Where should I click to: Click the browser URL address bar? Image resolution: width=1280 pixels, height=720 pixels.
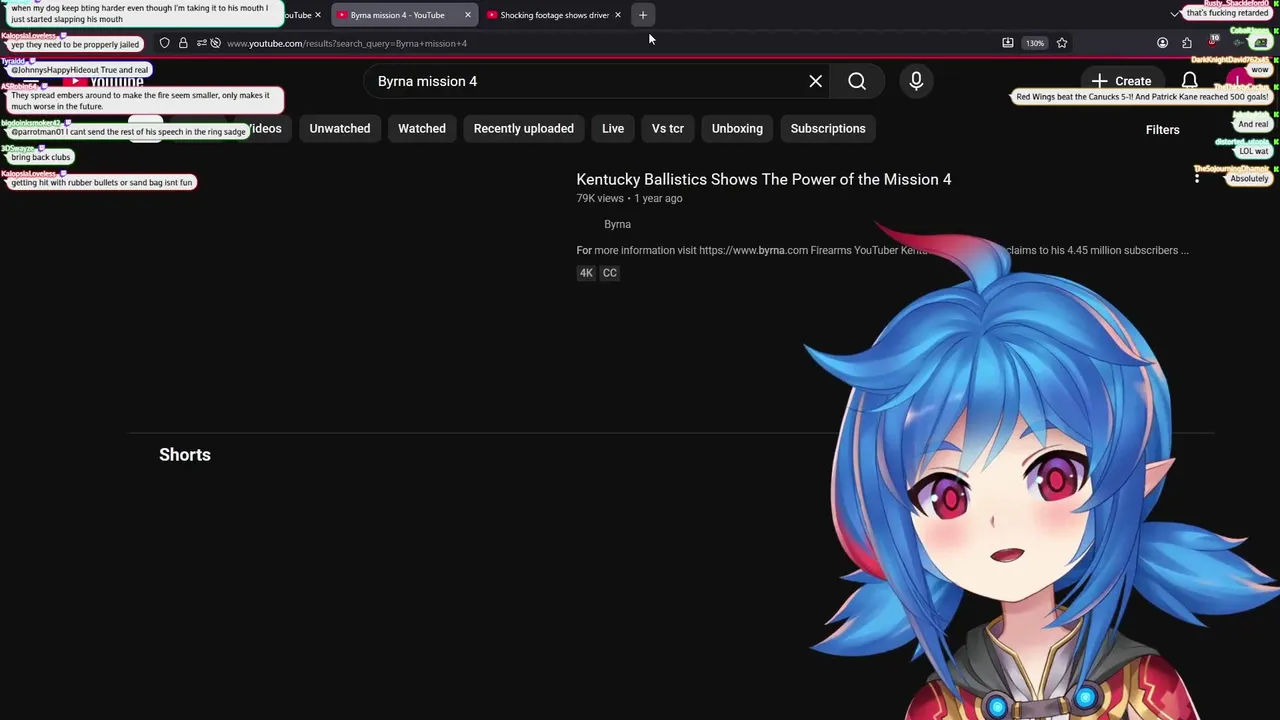point(600,43)
